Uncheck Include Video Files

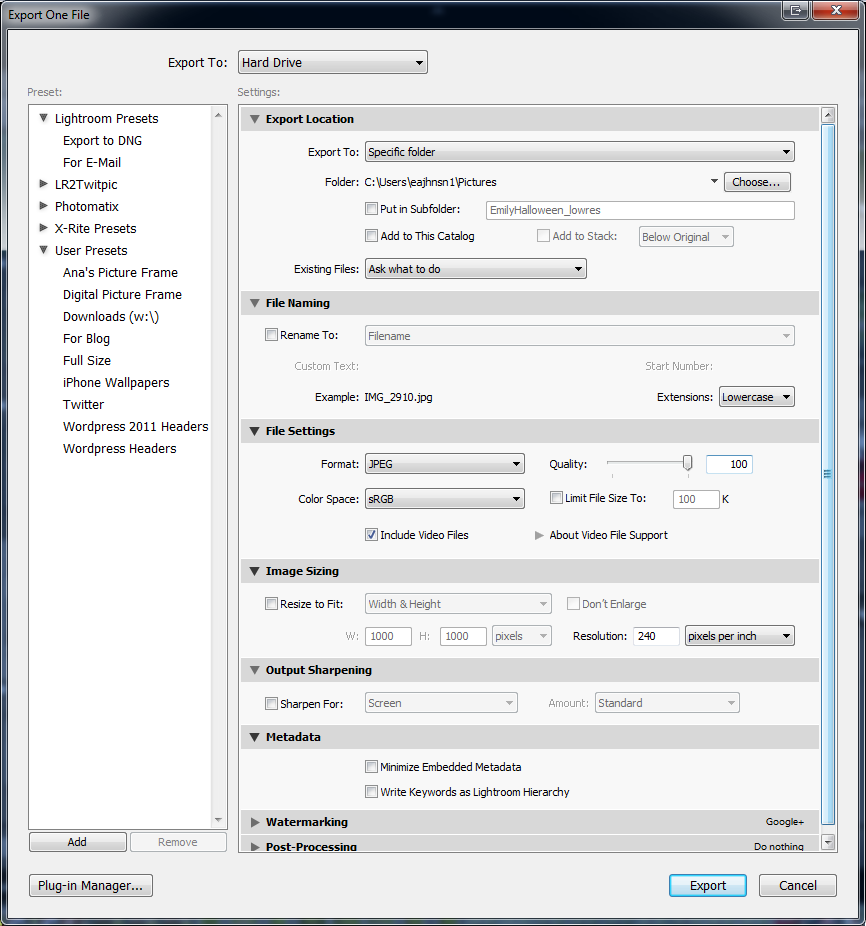[x=372, y=535]
